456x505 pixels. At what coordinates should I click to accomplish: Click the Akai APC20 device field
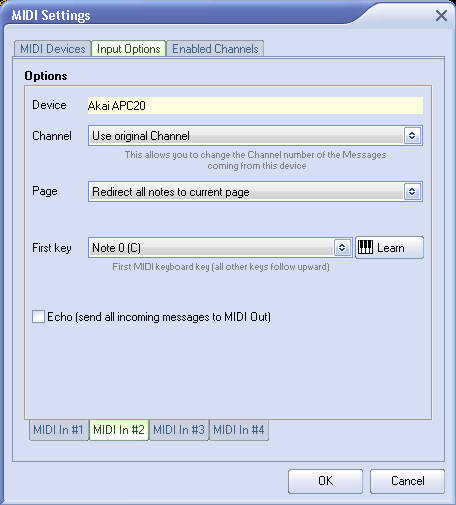coord(255,106)
